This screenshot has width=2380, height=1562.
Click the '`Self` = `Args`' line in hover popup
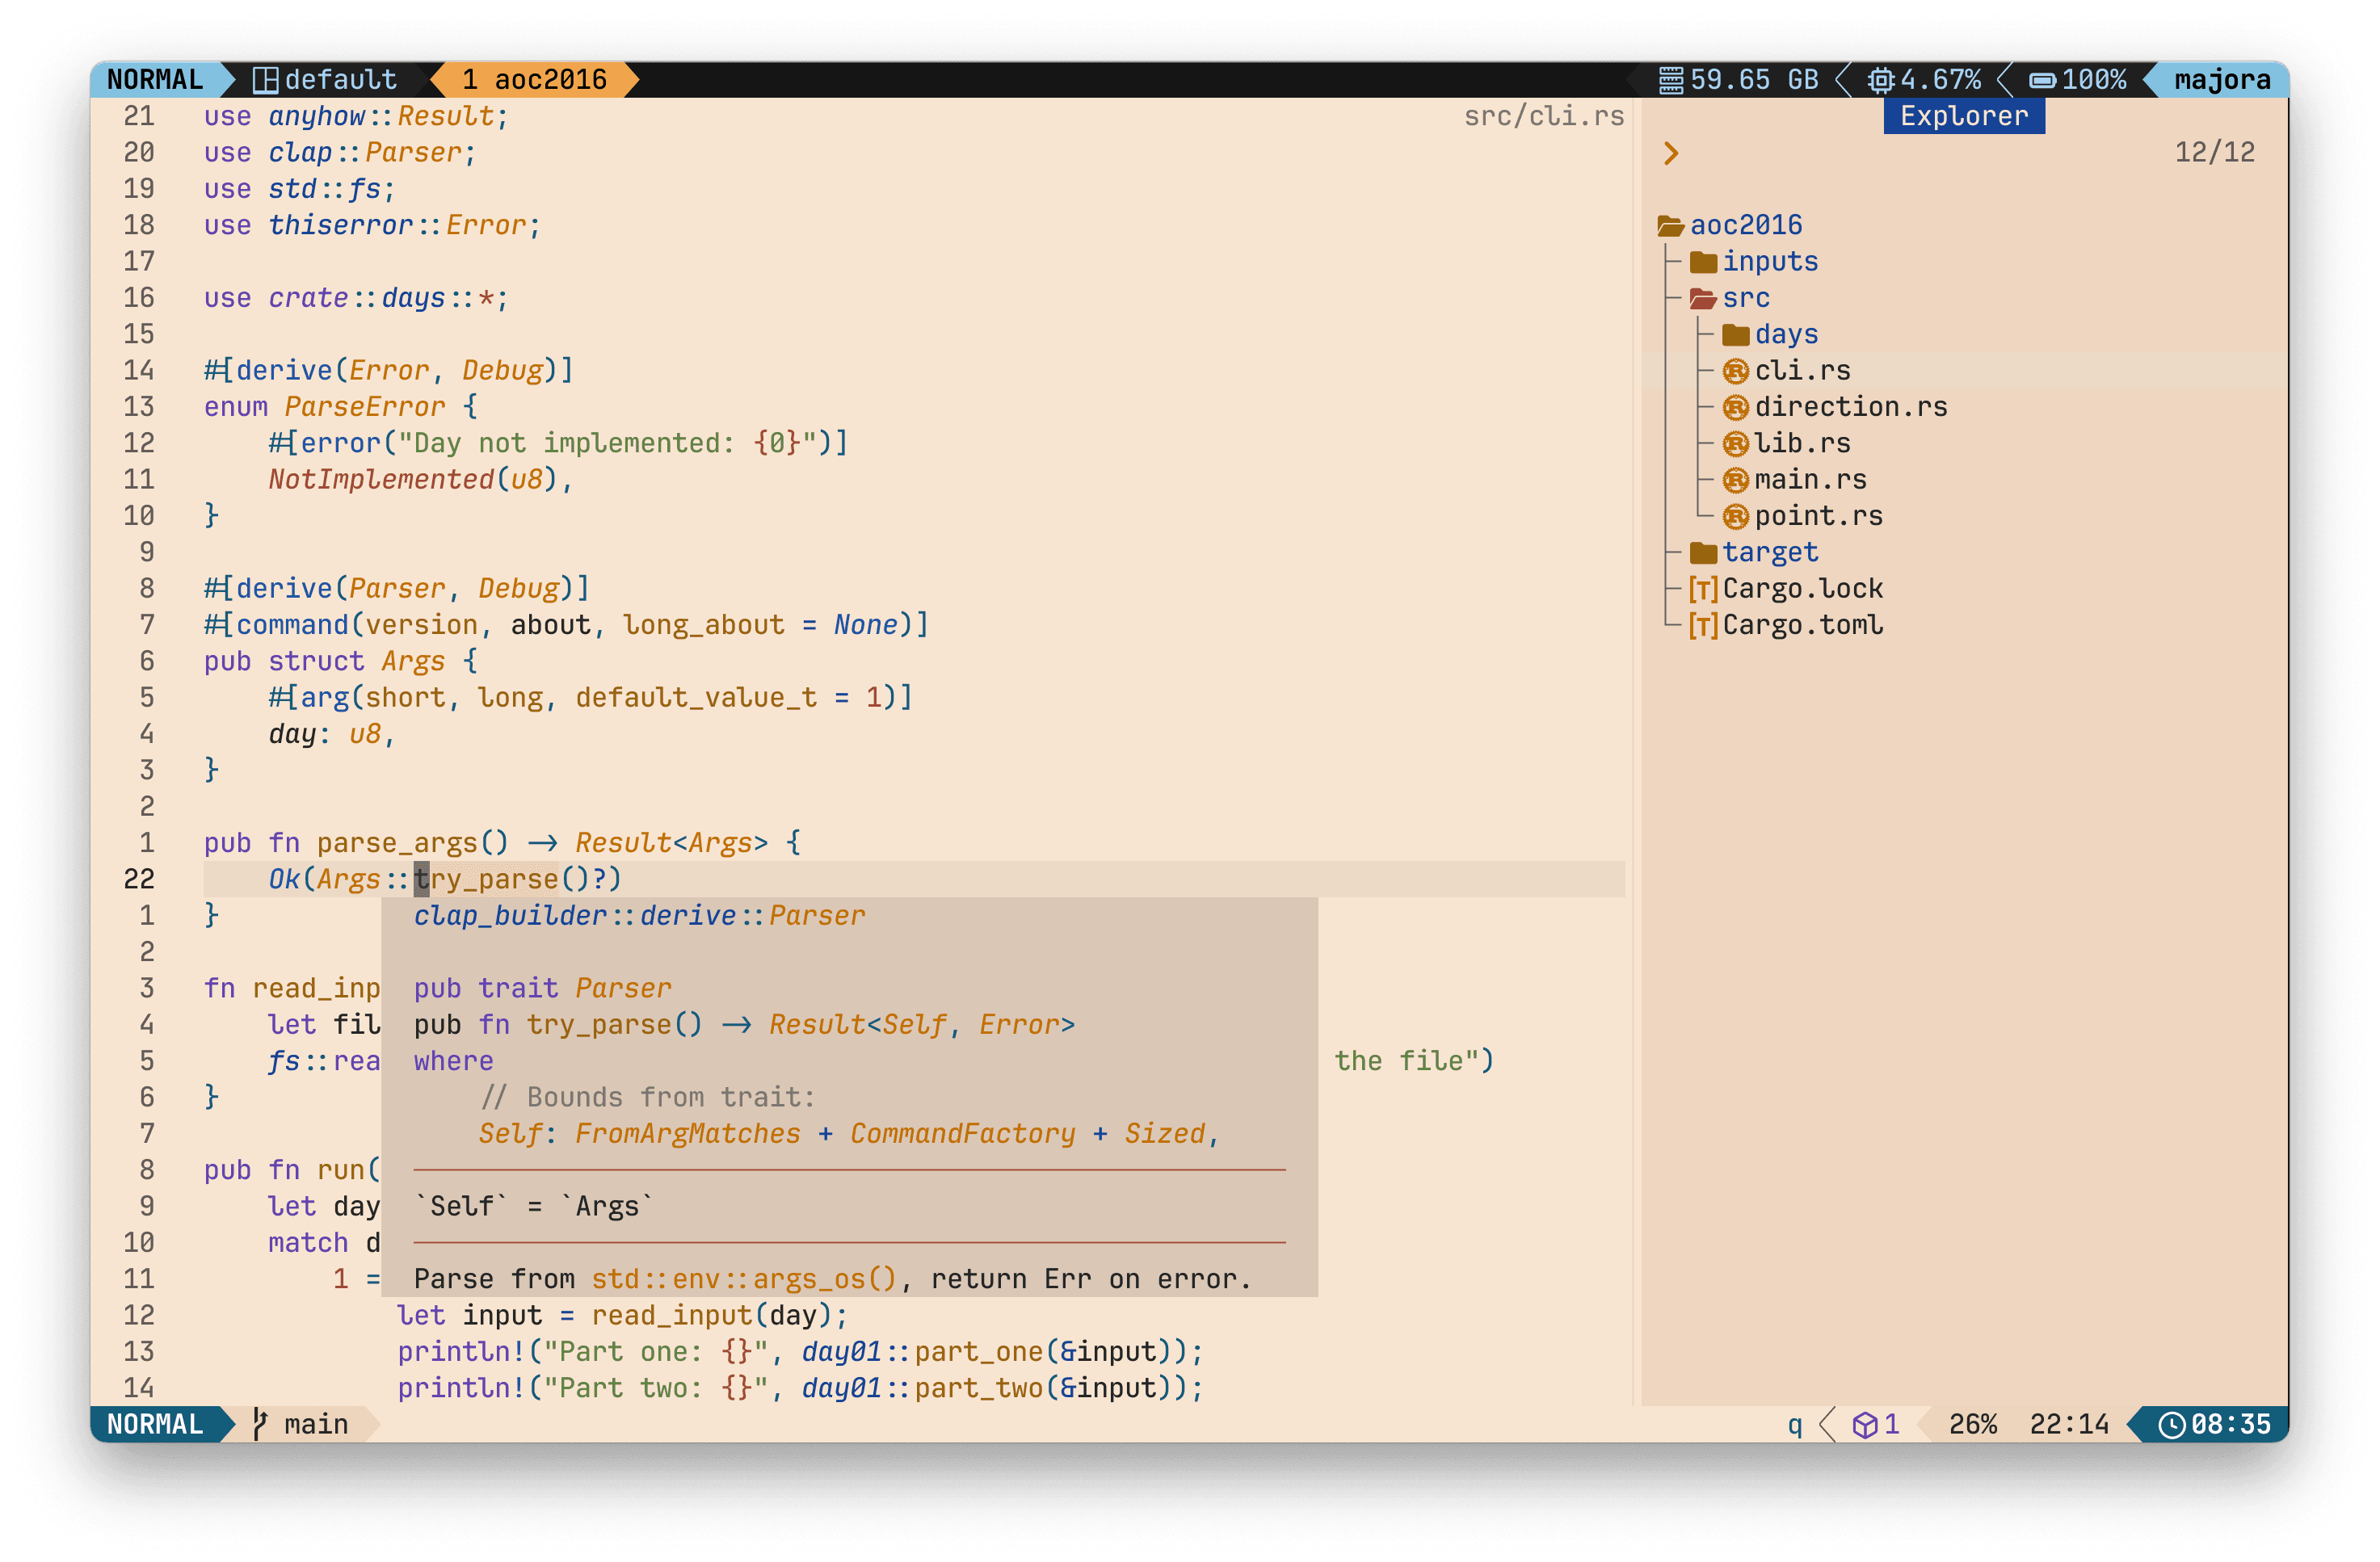(534, 1207)
